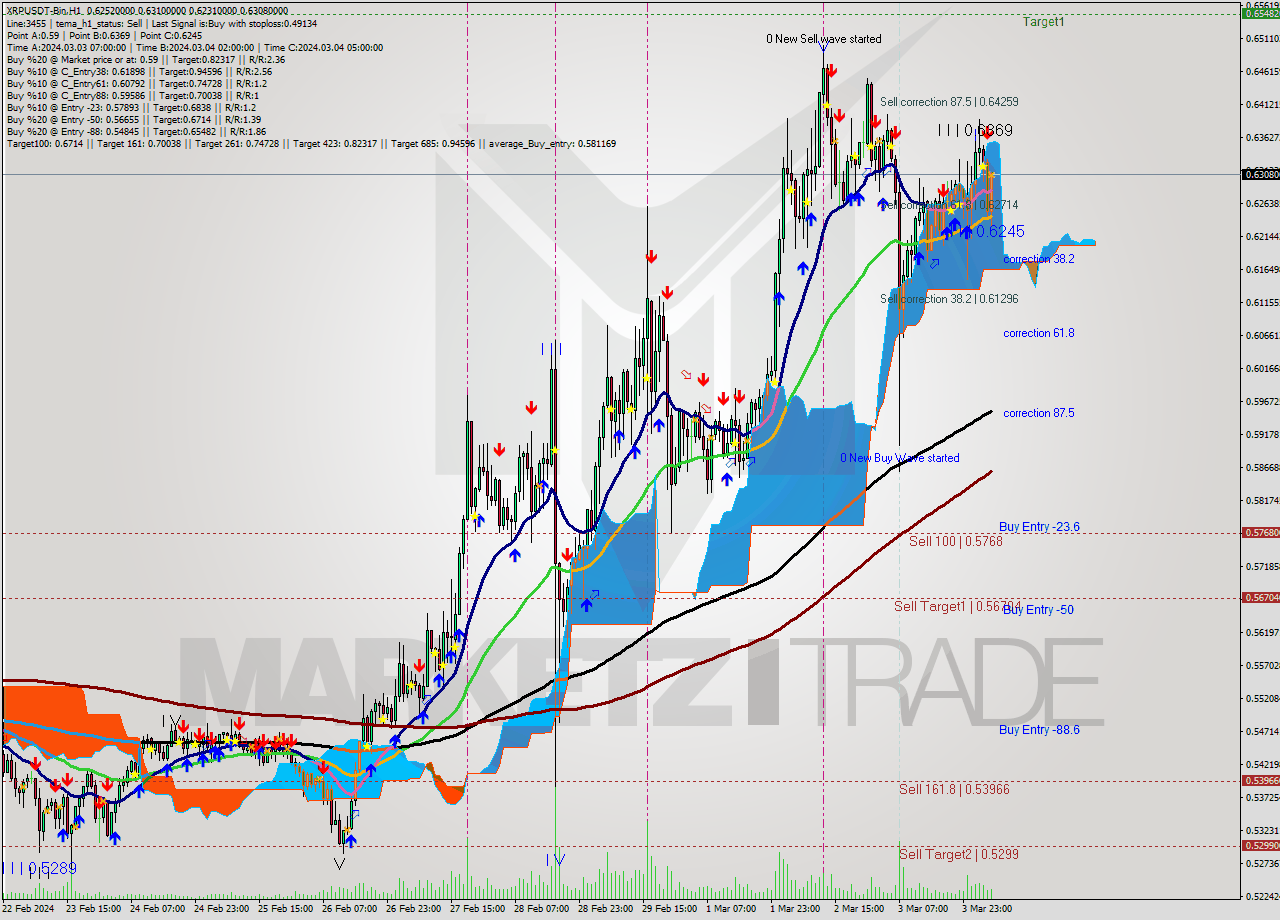Viewport: 1280px width, 920px height.
Task: Select the 'Sell Target1 | 0.56704' label
Action: [x=957, y=606]
